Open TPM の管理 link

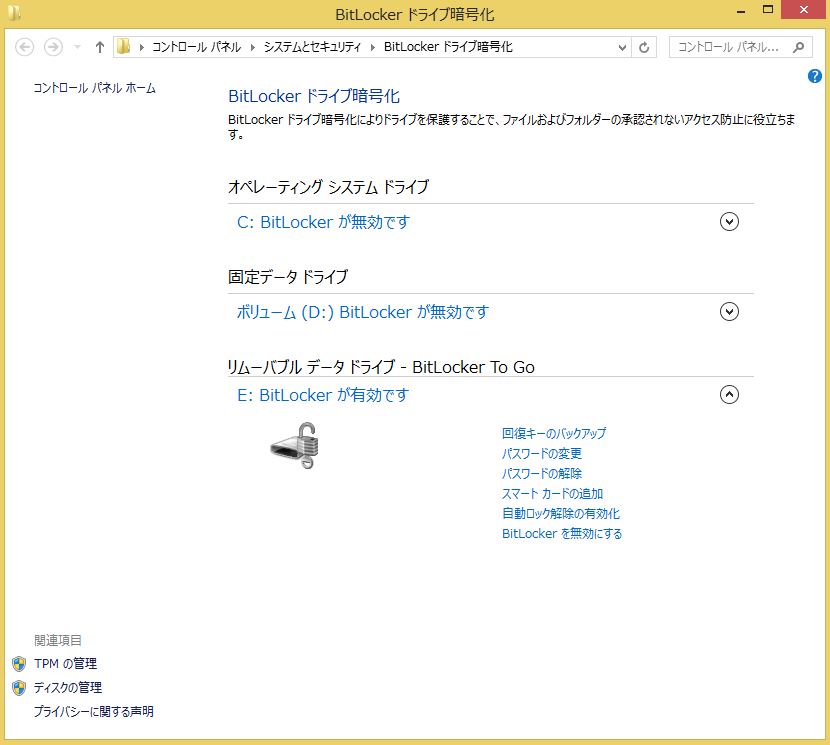pyautogui.click(x=66, y=663)
